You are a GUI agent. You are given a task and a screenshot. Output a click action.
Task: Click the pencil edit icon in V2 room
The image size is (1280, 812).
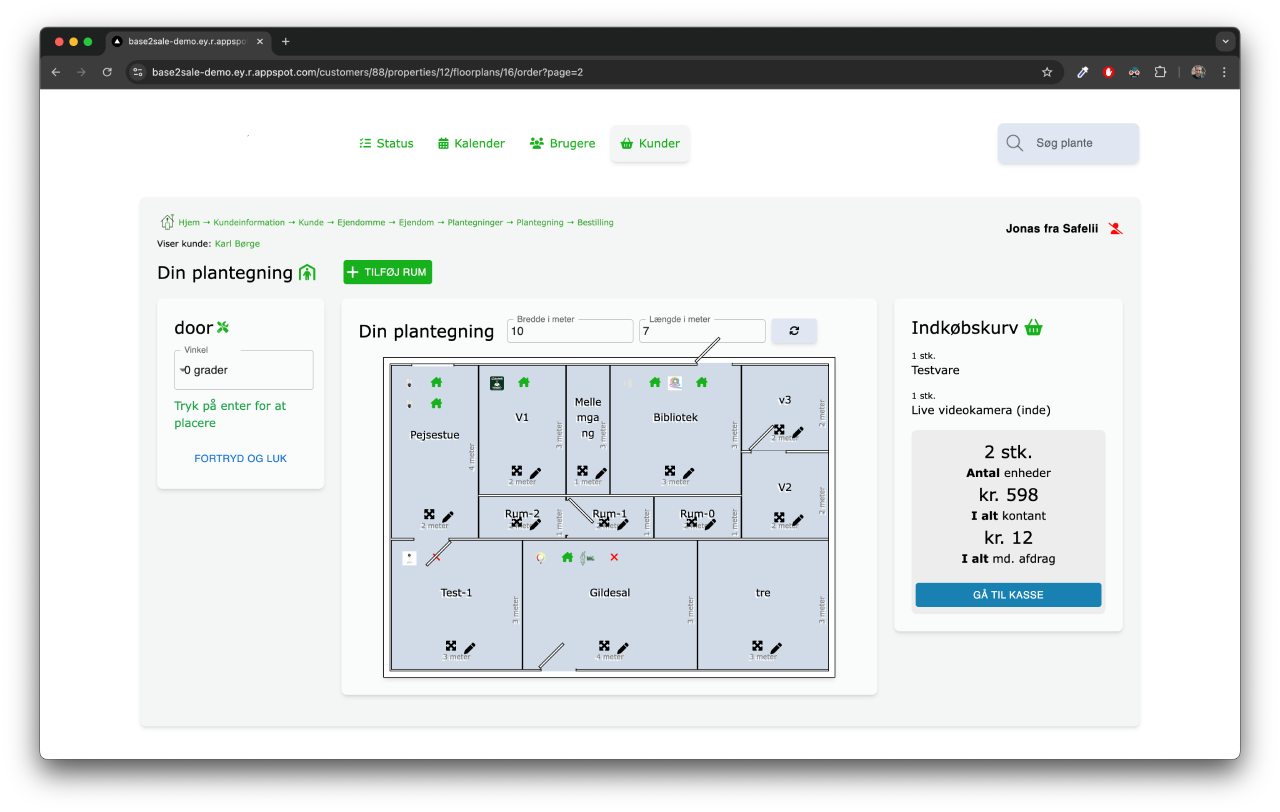pos(798,519)
